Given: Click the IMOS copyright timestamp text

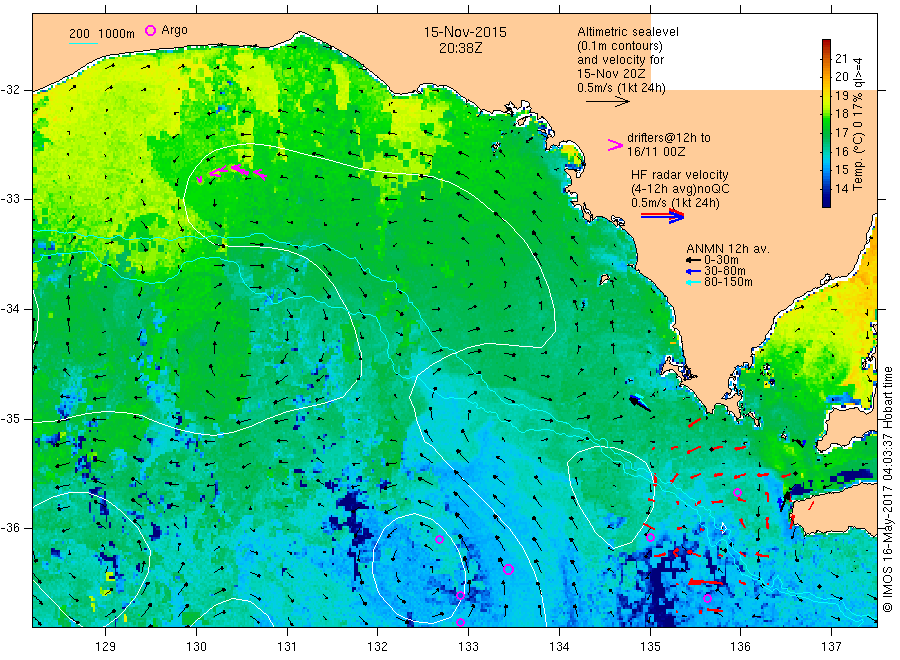Looking at the screenshot, I should click(889, 490).
